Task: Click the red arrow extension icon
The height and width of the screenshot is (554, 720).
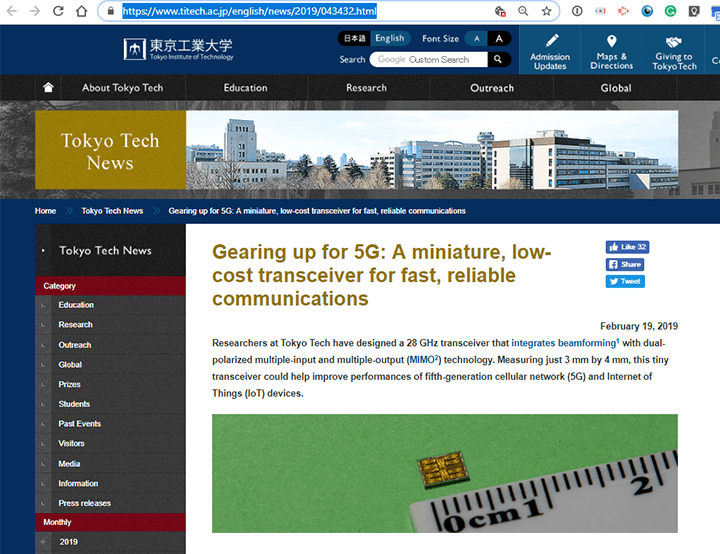Action: pos(623,11)
